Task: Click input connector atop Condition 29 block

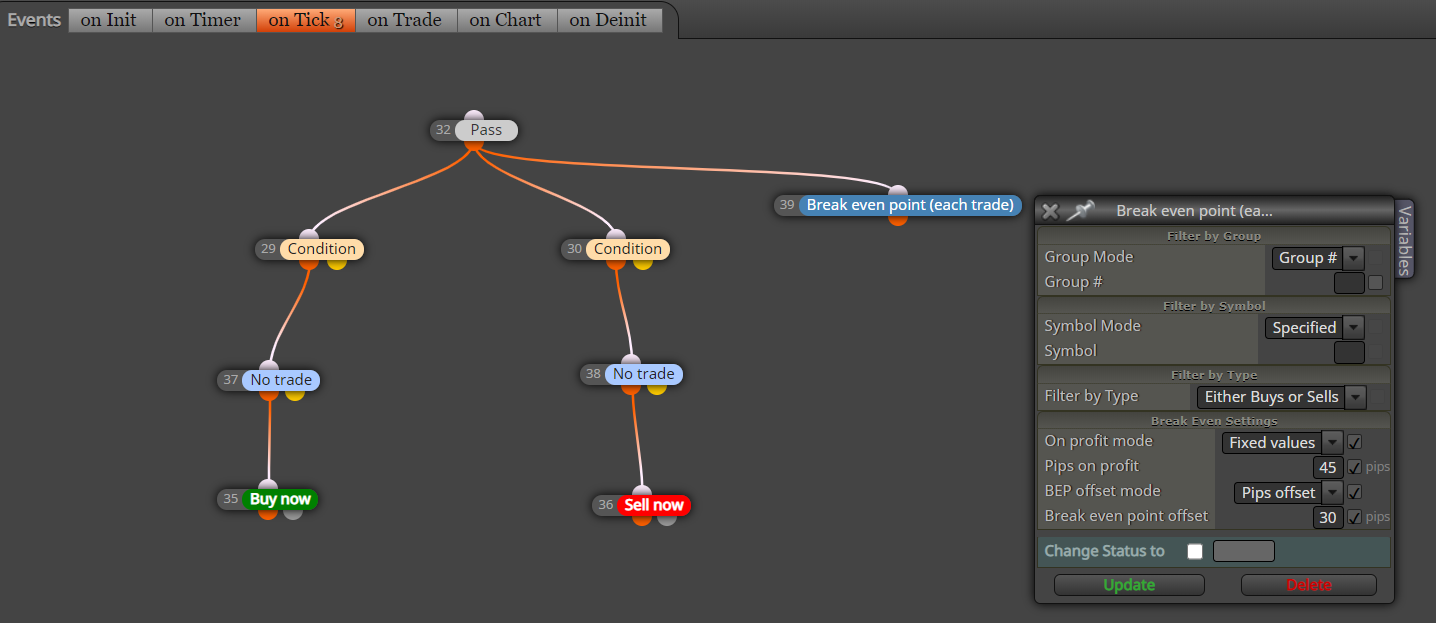Action: 309,236
